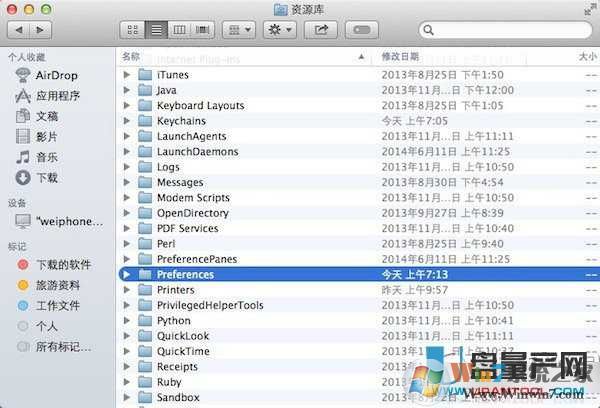Select the PrivilegedHelperTools folder row
This screenshot has width=600, height=408.
coord(358,305)
